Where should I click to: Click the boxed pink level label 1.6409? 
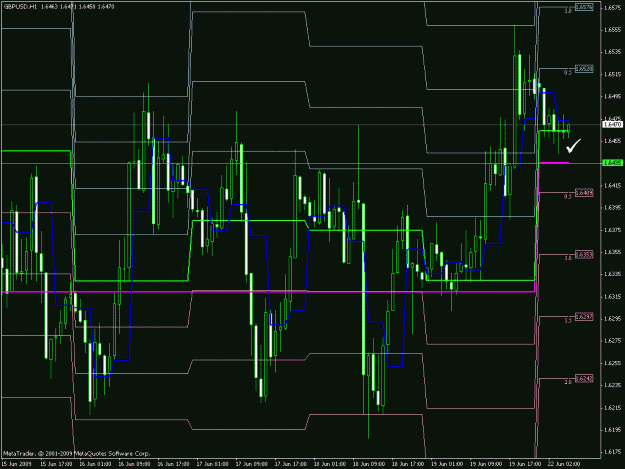[584, 193]
